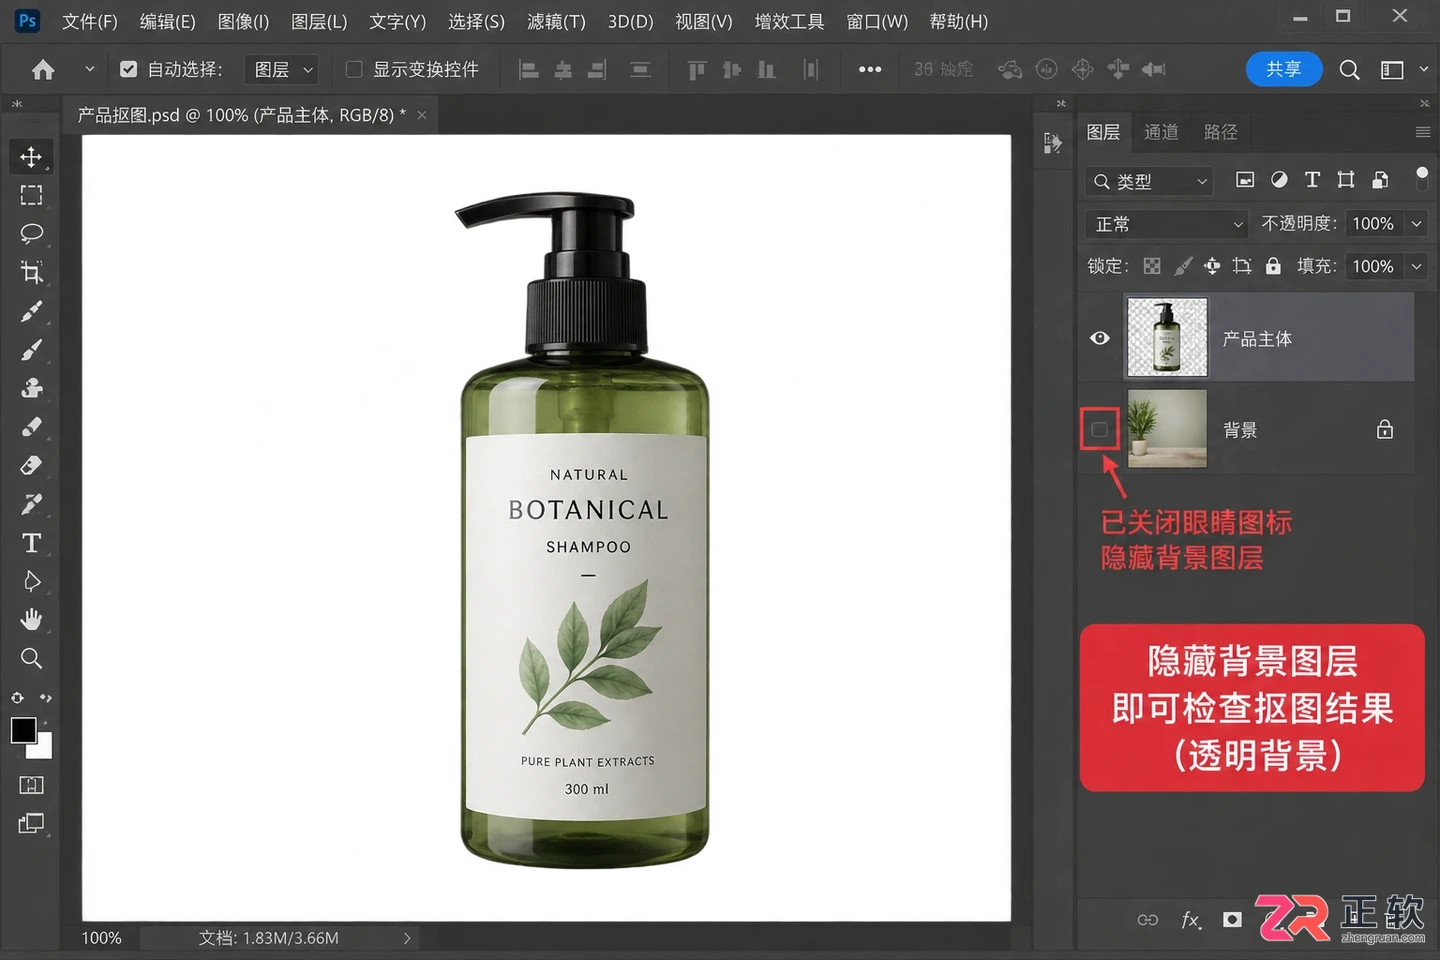Select the Zoom tool

tap(31, 658)
